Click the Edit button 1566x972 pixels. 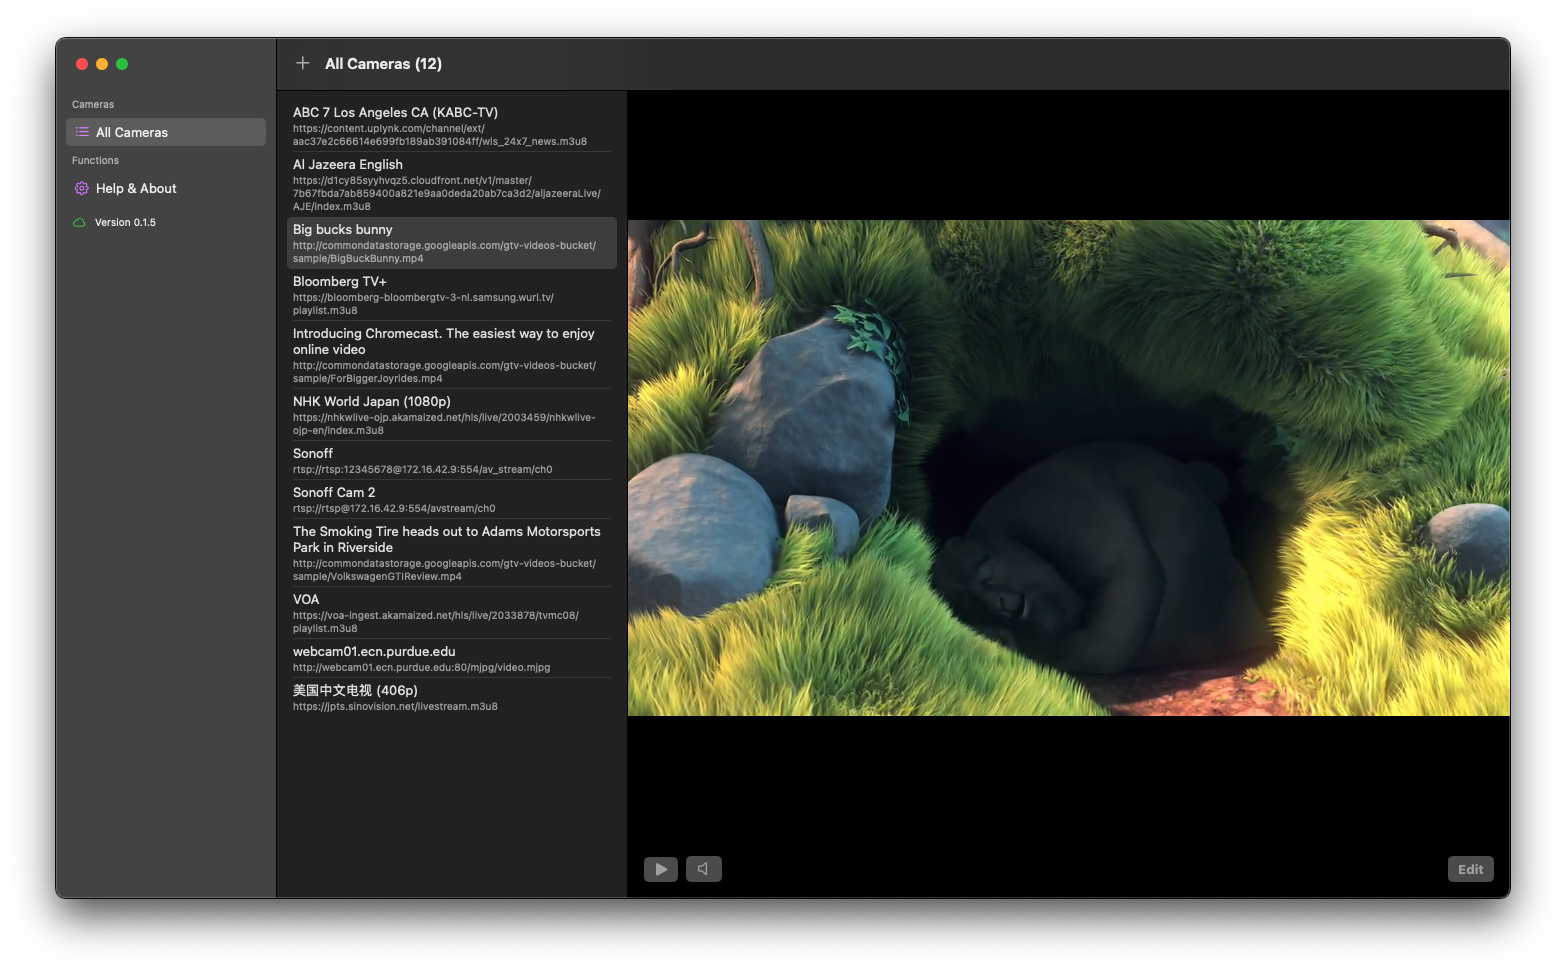[1470, 869]
